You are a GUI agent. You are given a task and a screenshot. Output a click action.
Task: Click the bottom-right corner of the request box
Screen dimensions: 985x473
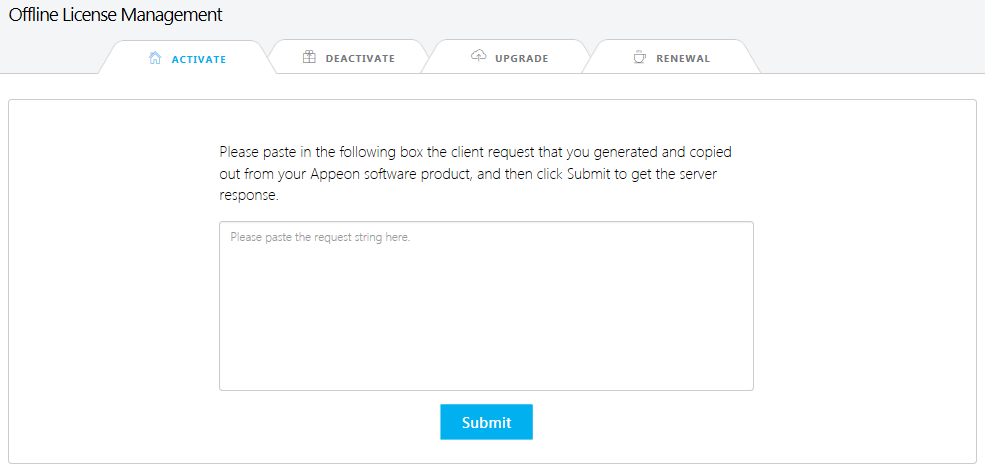pos(748,385)
